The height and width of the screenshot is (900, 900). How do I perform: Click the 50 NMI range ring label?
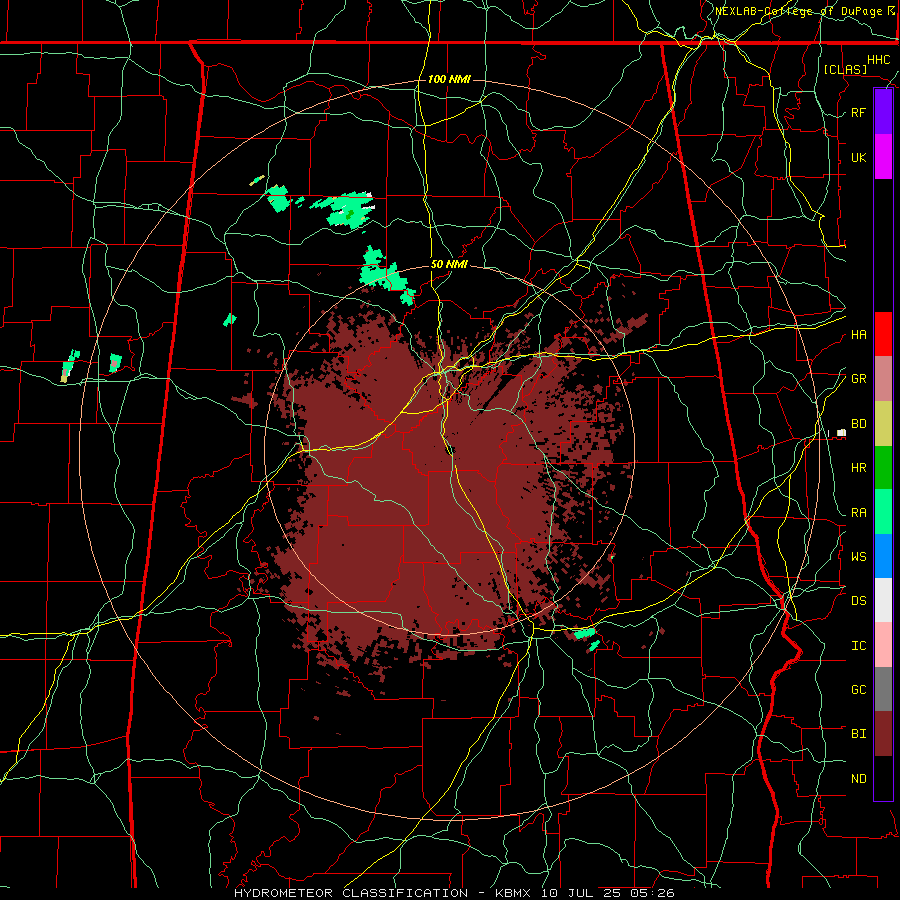coord(449,264)
